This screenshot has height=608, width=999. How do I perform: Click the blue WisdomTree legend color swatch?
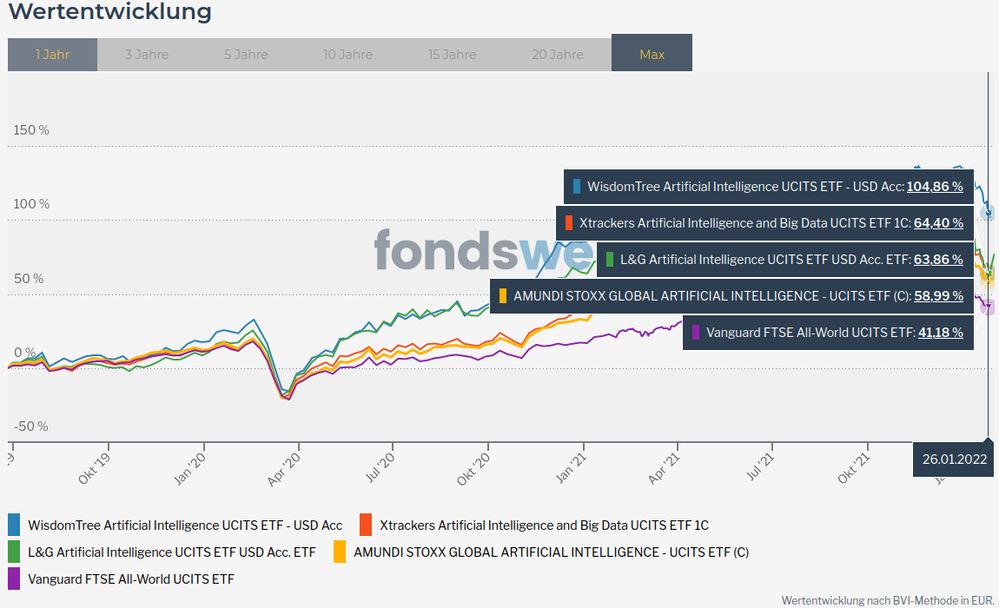[14, 525]
